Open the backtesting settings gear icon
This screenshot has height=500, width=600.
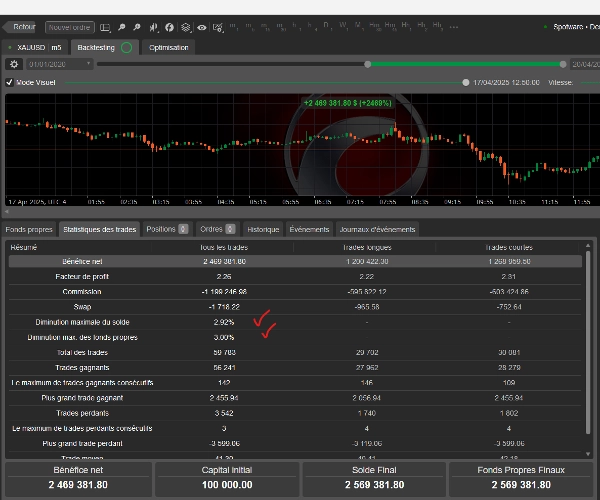[x=15, y=64]
